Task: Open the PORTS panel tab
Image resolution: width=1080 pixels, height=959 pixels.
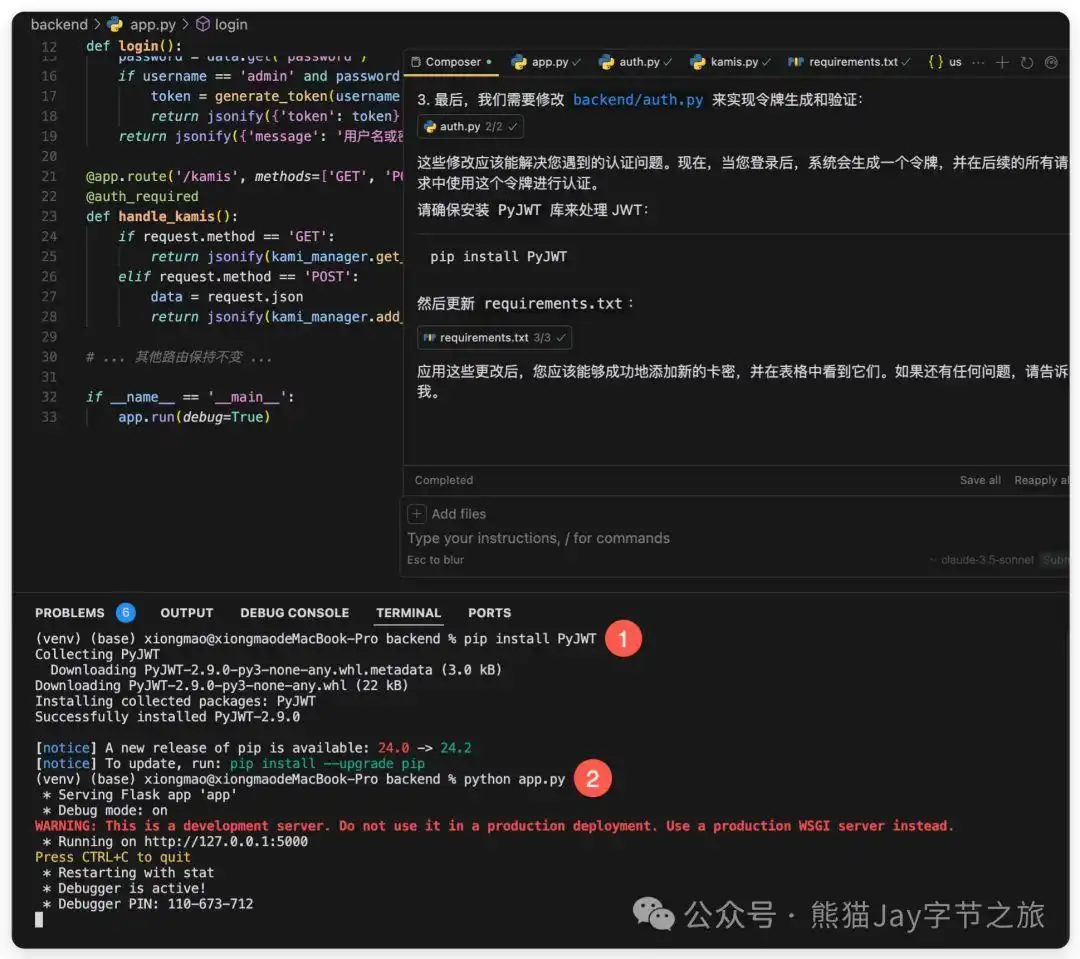Action: pyautogui.click(x=489, y=613)
